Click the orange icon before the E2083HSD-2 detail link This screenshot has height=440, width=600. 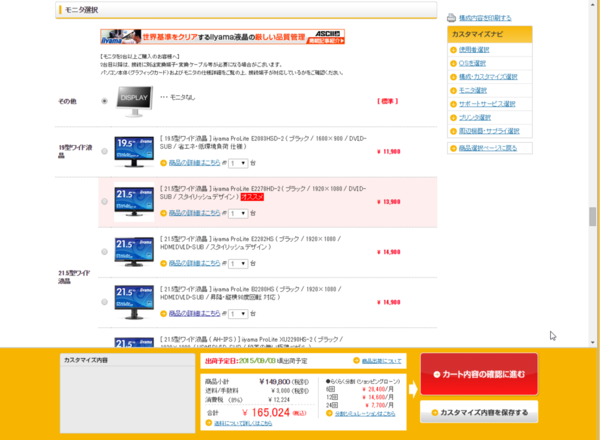click(163, 163)
